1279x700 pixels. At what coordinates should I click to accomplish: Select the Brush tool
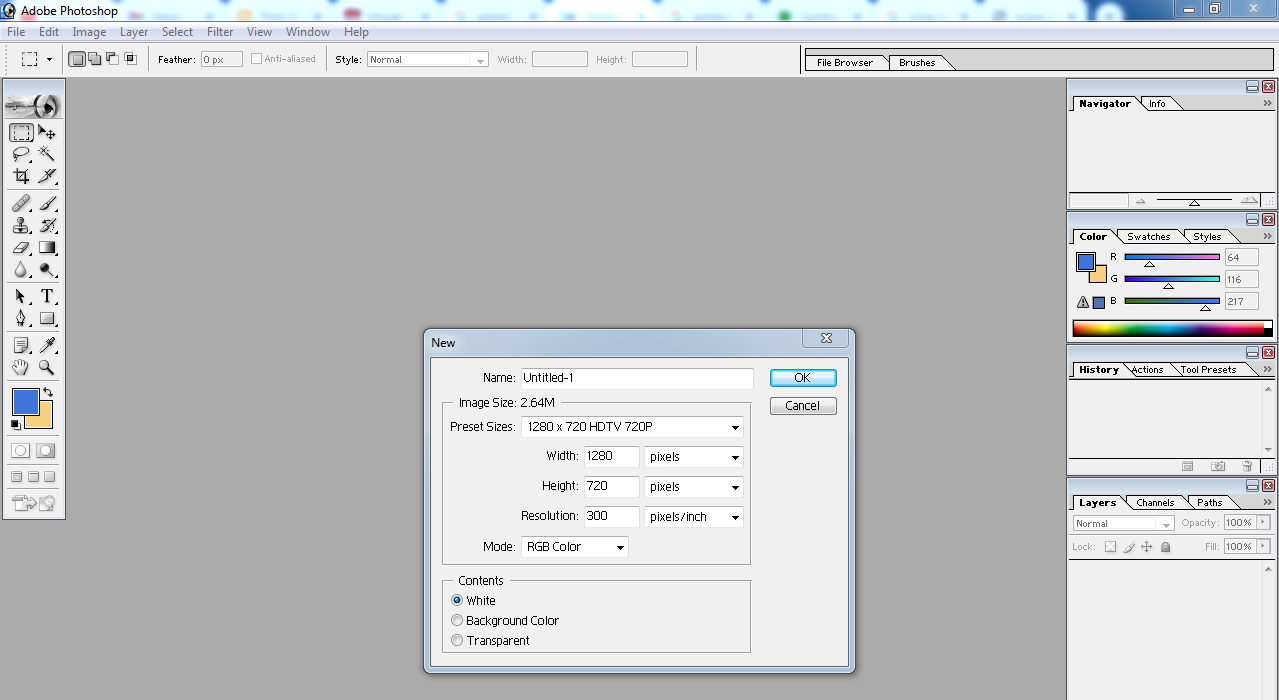tap(47, 204)
